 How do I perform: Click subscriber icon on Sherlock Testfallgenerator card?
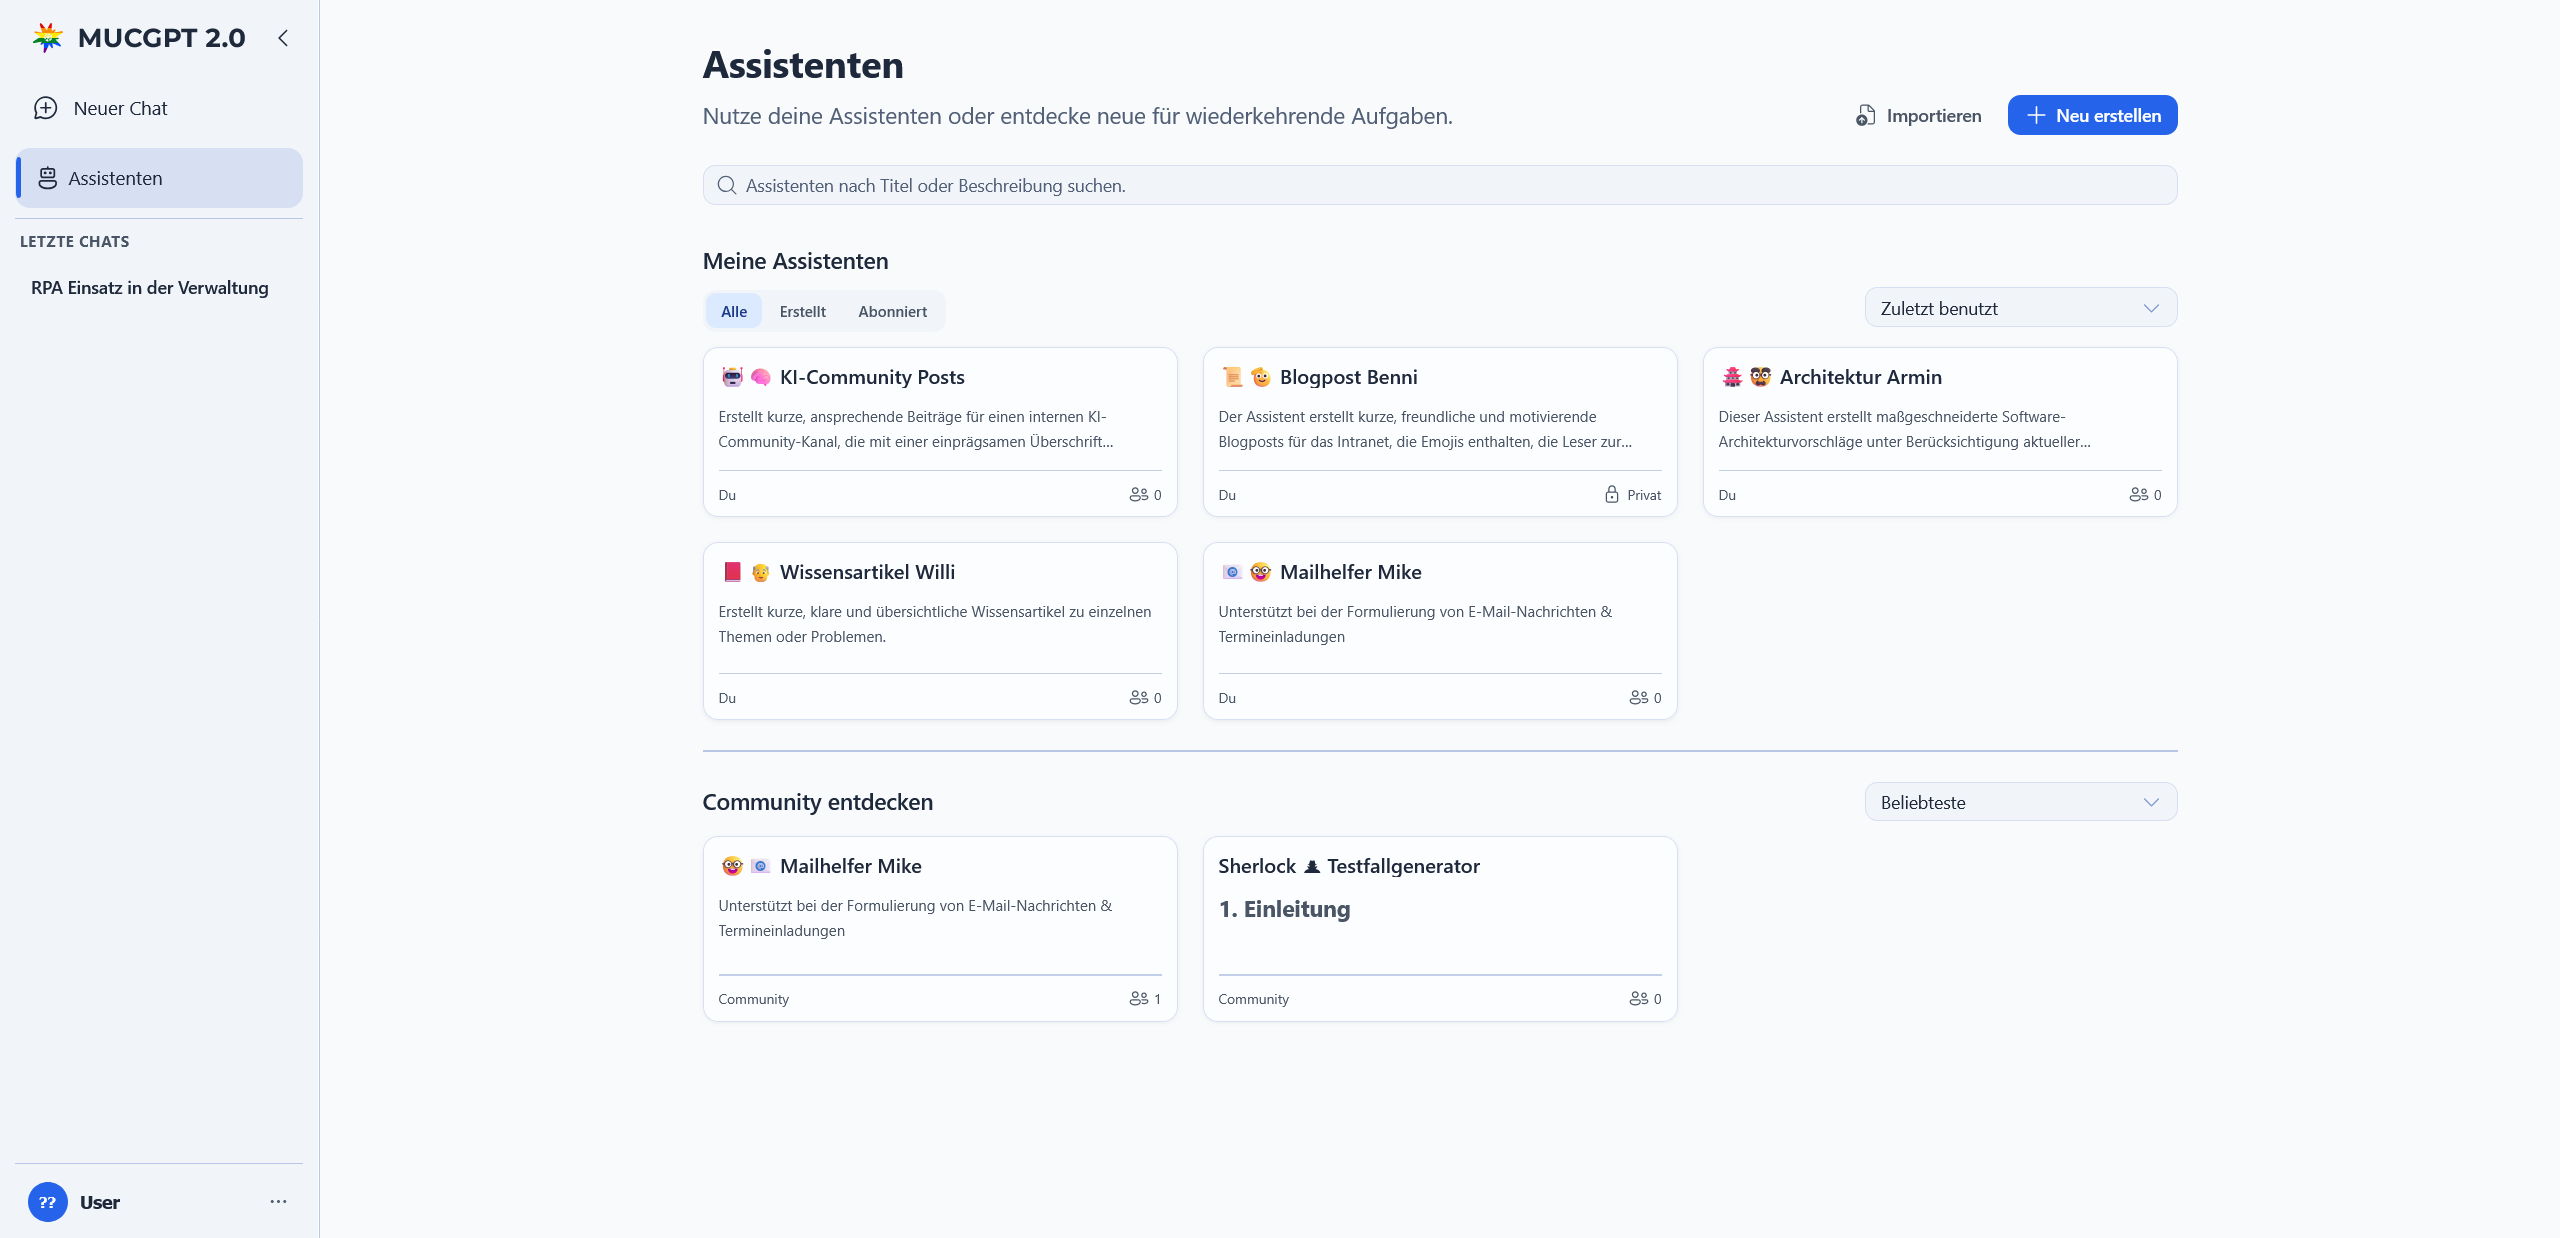click(1638, 999)
